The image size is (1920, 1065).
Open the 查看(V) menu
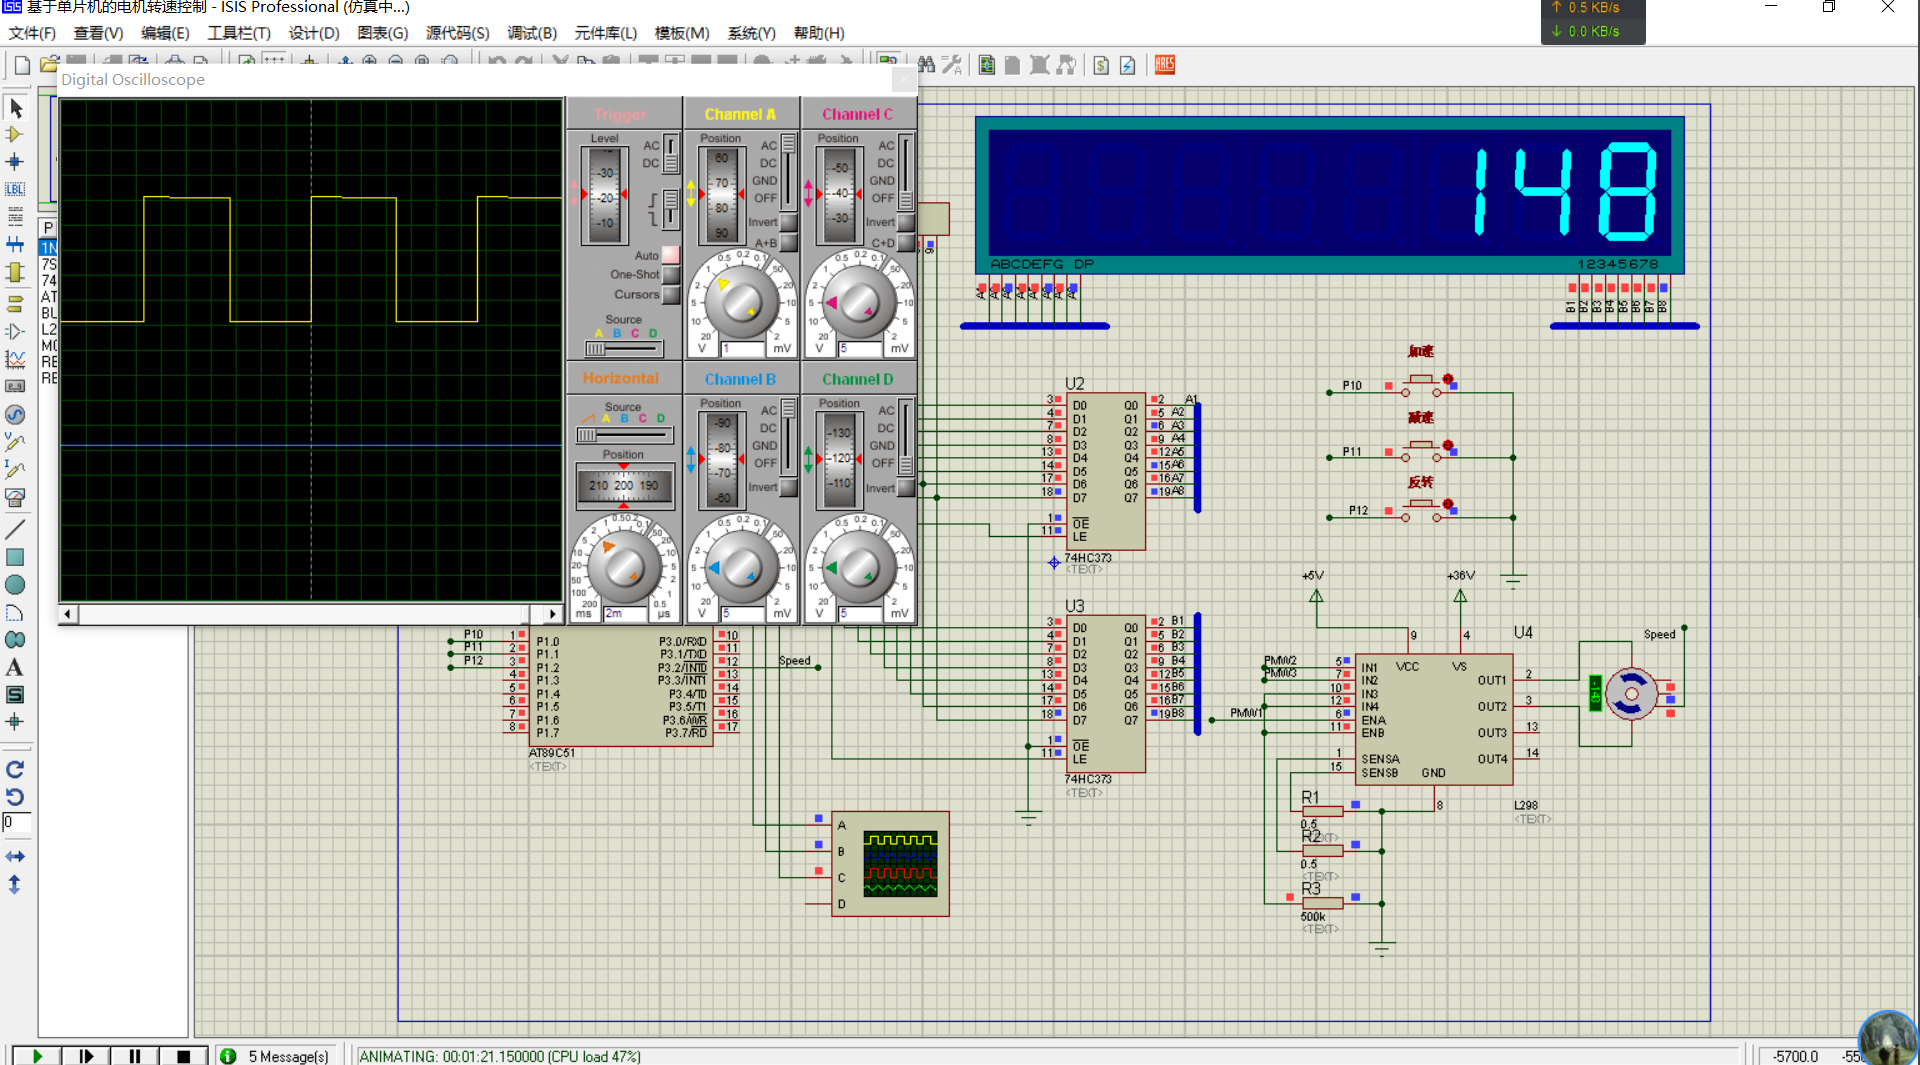pyautogui.click(x=98, y=33)
